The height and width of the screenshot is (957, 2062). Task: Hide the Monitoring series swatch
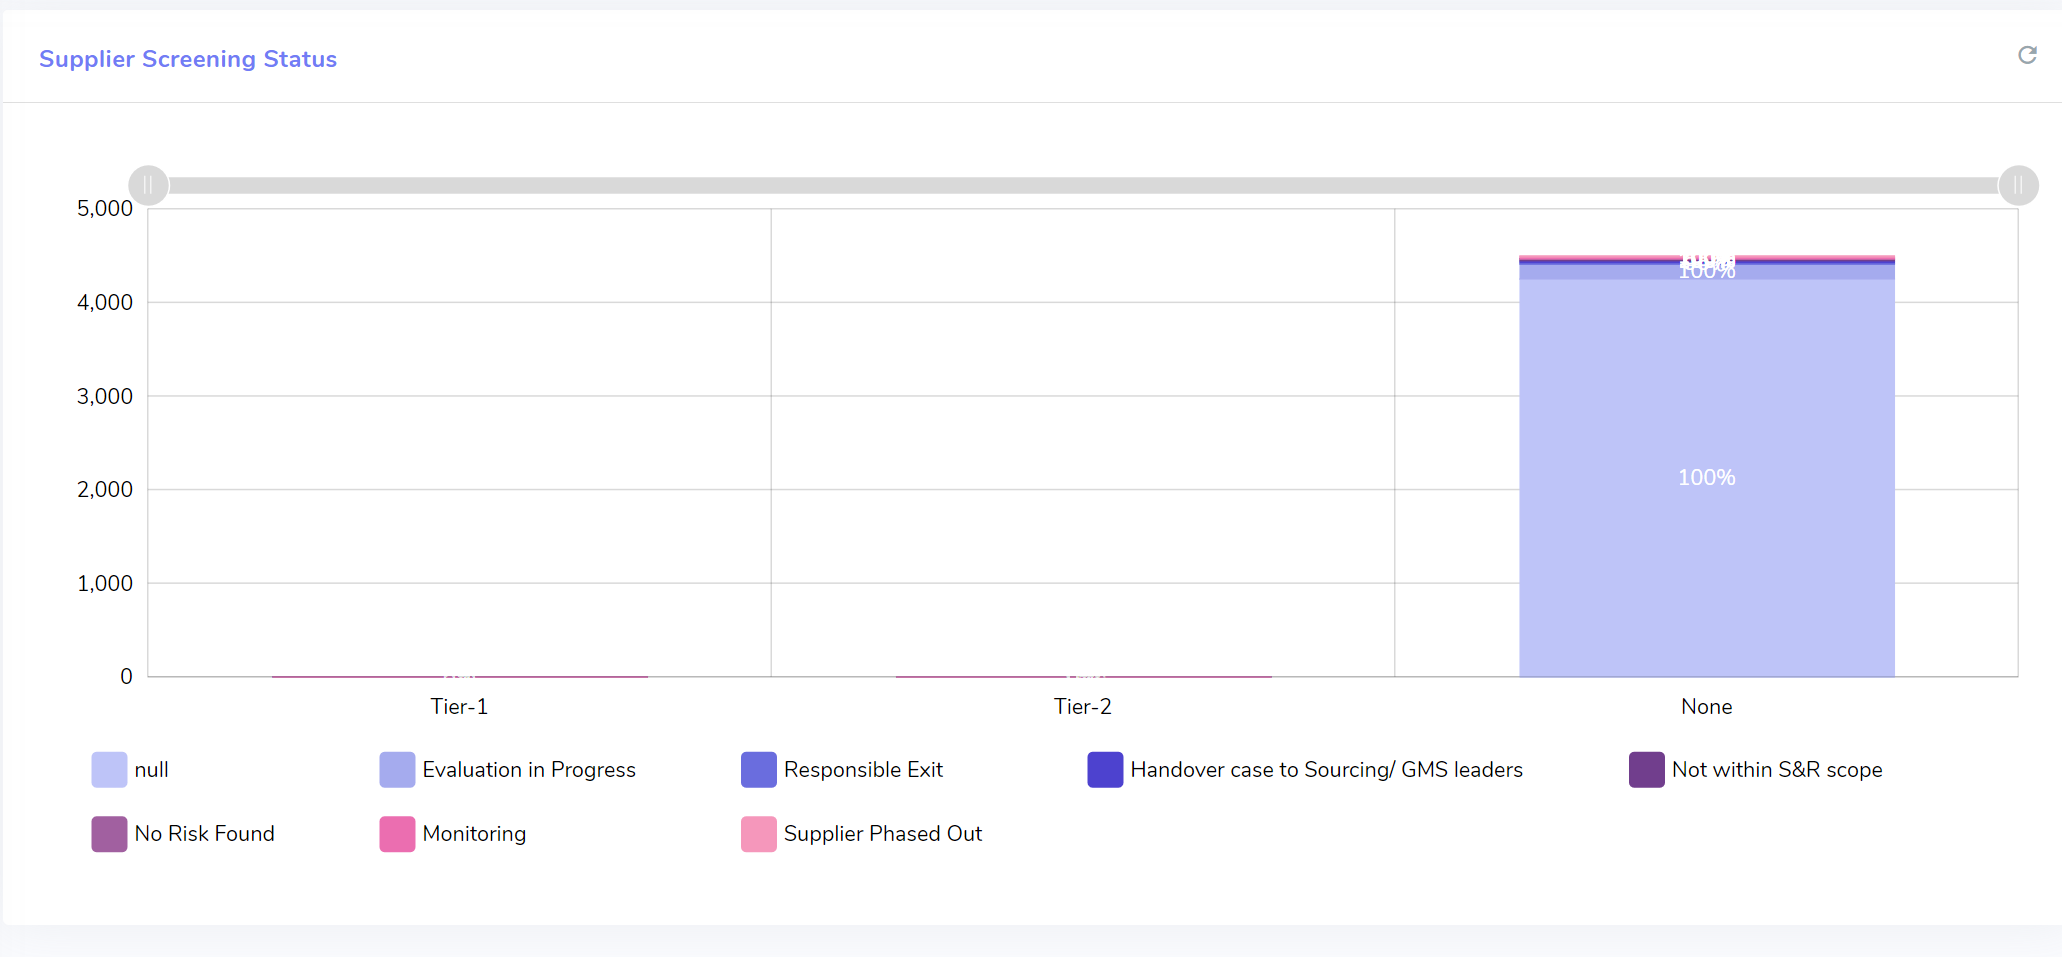point(397,834)
